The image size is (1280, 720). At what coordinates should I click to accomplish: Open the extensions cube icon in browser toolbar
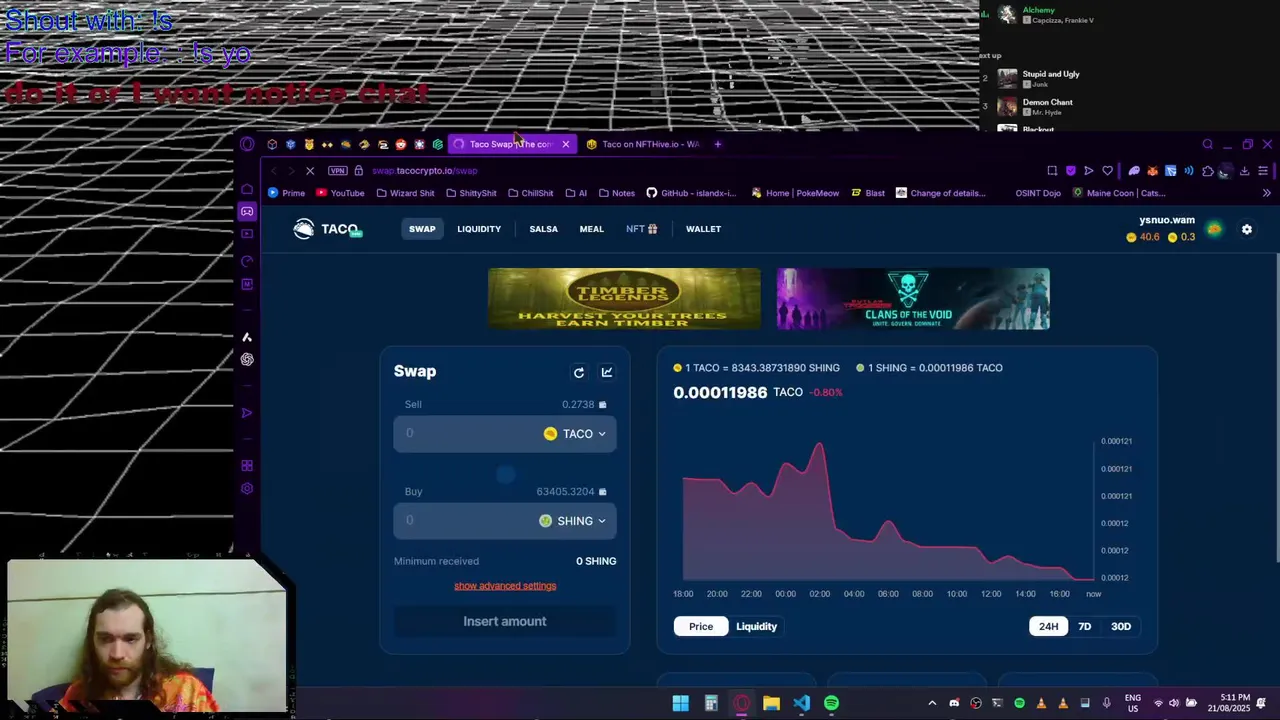(x=1207, y=171)
